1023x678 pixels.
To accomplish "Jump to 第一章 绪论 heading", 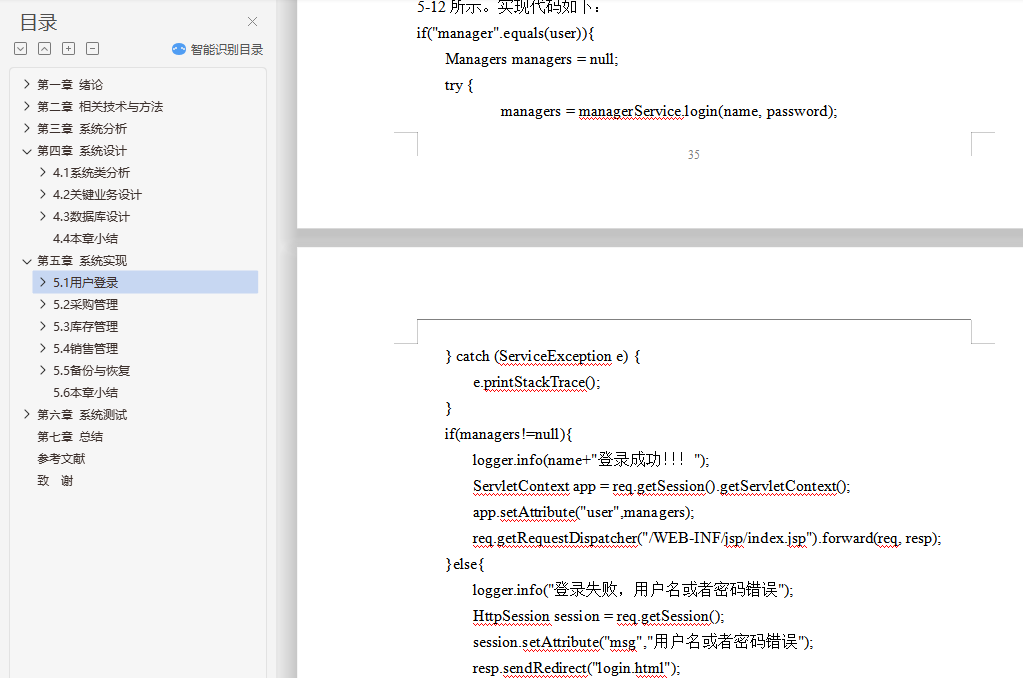I will pyautogui.click(x=70, y=85).
